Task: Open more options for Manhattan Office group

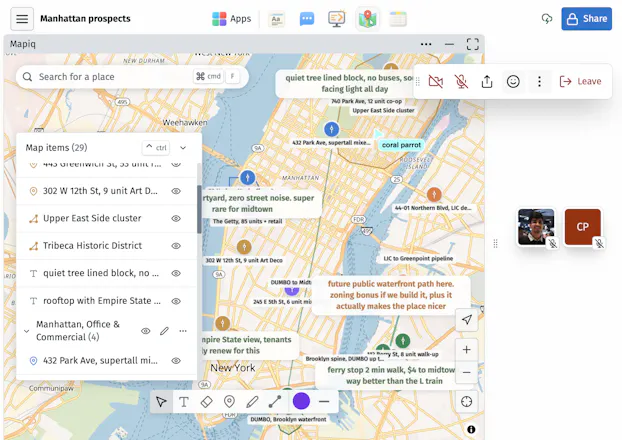Action: pos(183,331)
